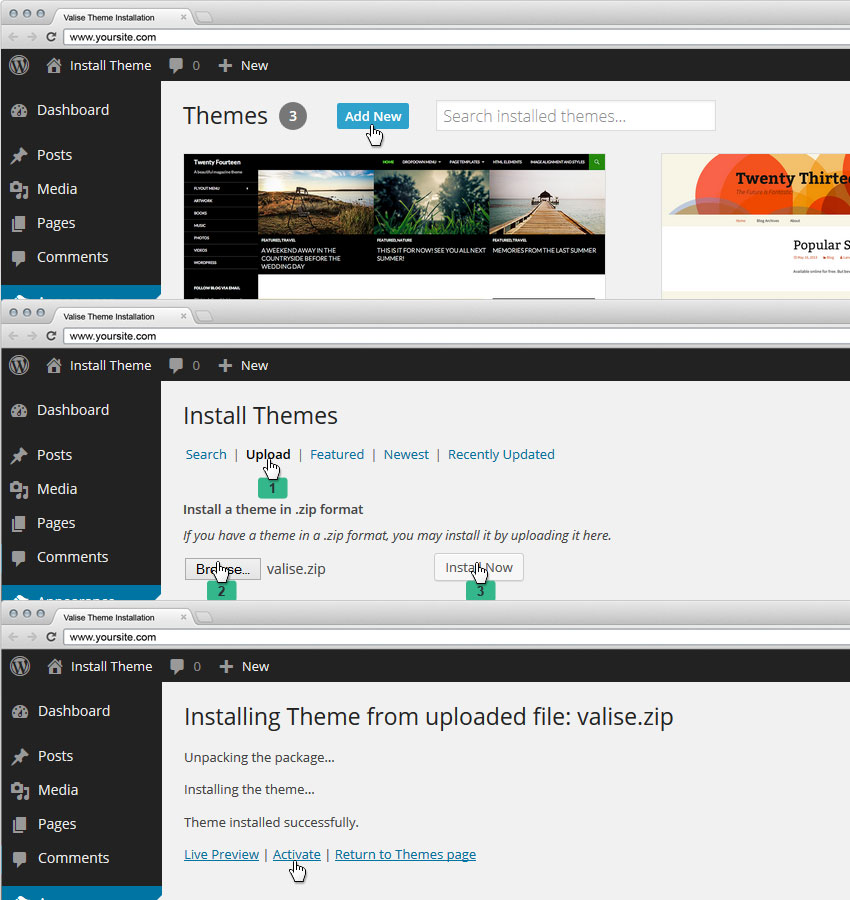The width and height of the screenshot is (850, 900).
Task: Click Comments icon in Install Themes sidebar
Action: [x=19, y=558]
